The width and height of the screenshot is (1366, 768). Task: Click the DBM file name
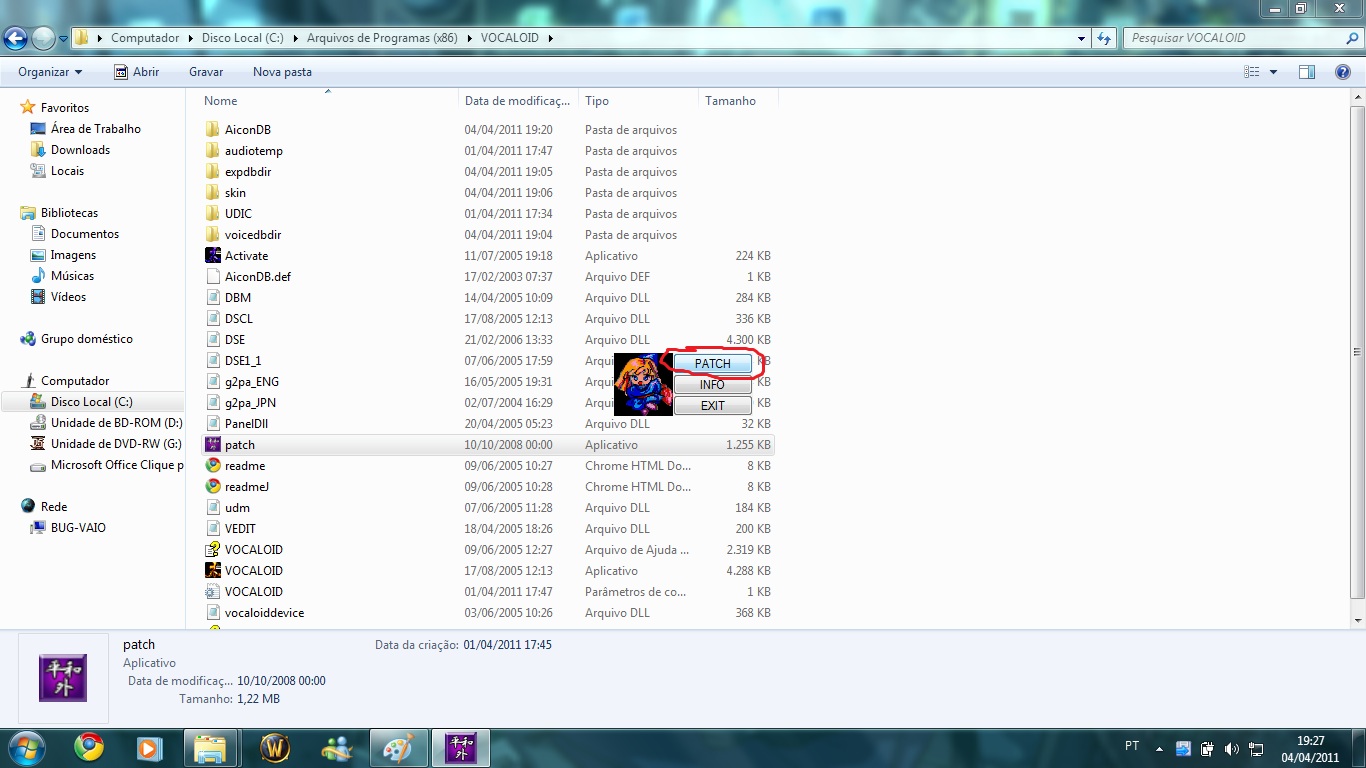click(238, 297)
